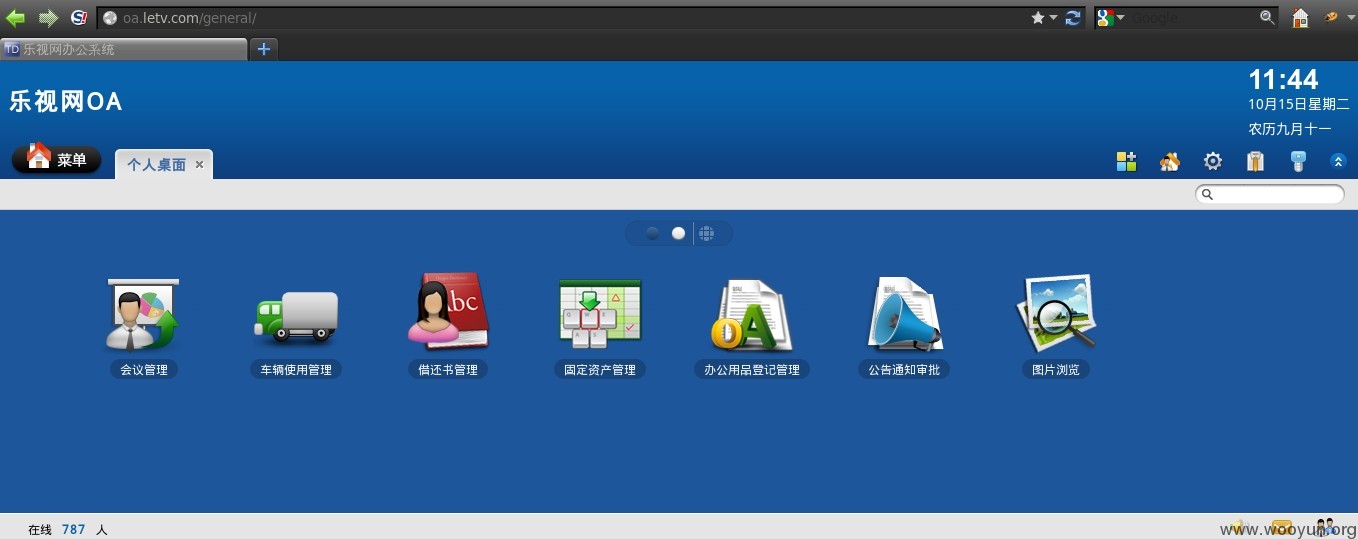Viewport: 1358px width, 539px height.
Task: Click the 农历九月十一 lunar date text
Action: point(1289,129)
